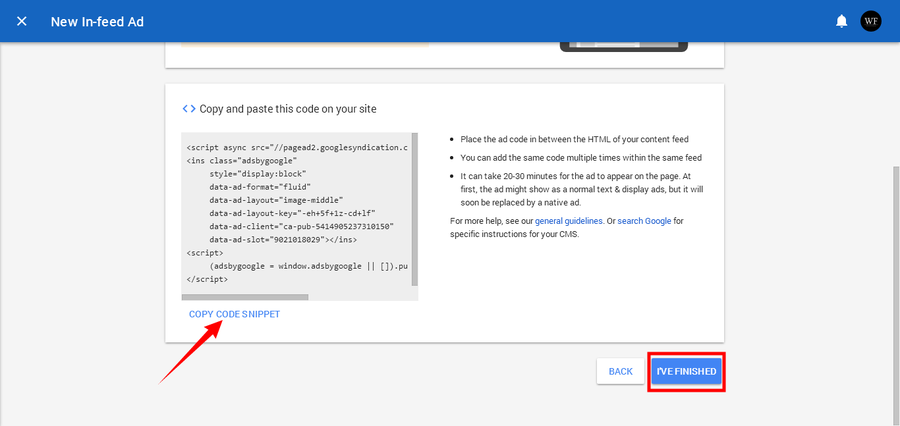Screen dimensions: 900x426
Task: Click the script async src line
Action: (x=297, y=147)
